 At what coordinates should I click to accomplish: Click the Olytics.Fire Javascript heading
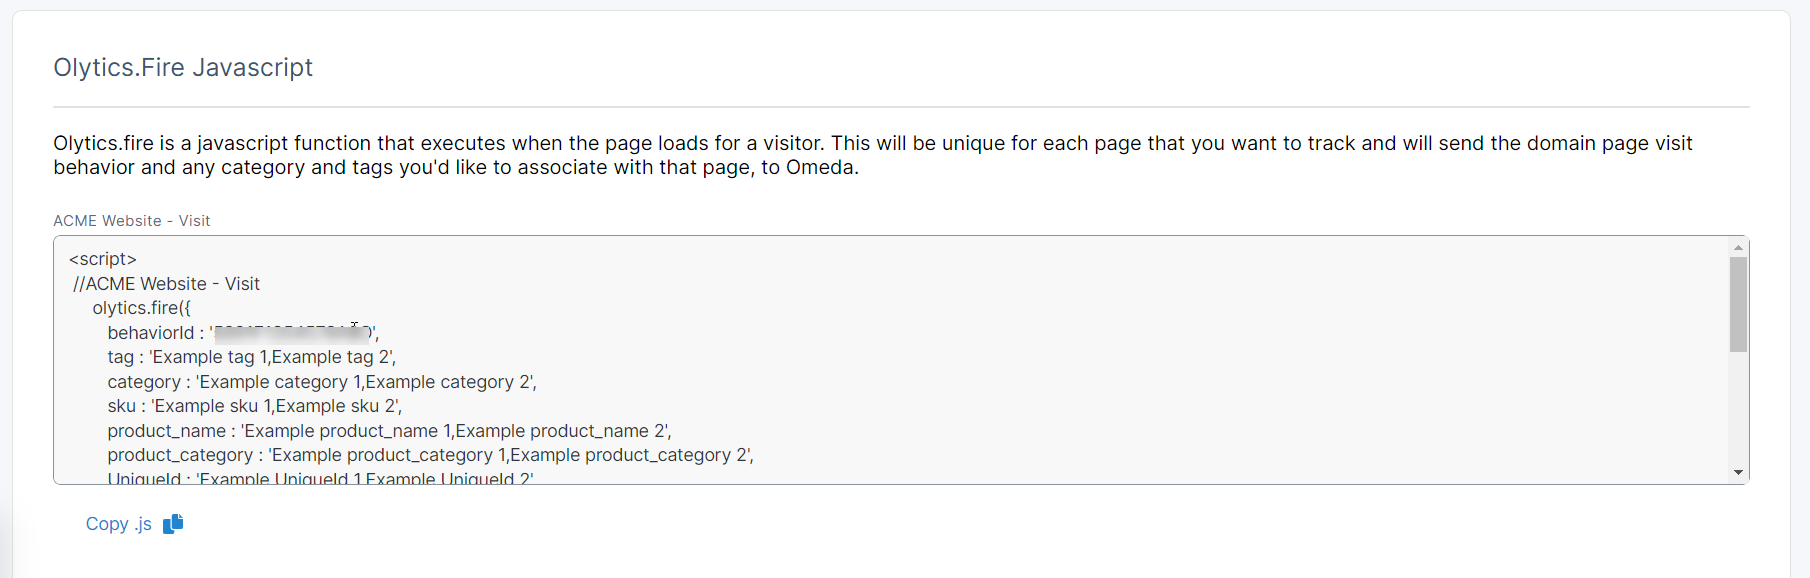(183, 68)
